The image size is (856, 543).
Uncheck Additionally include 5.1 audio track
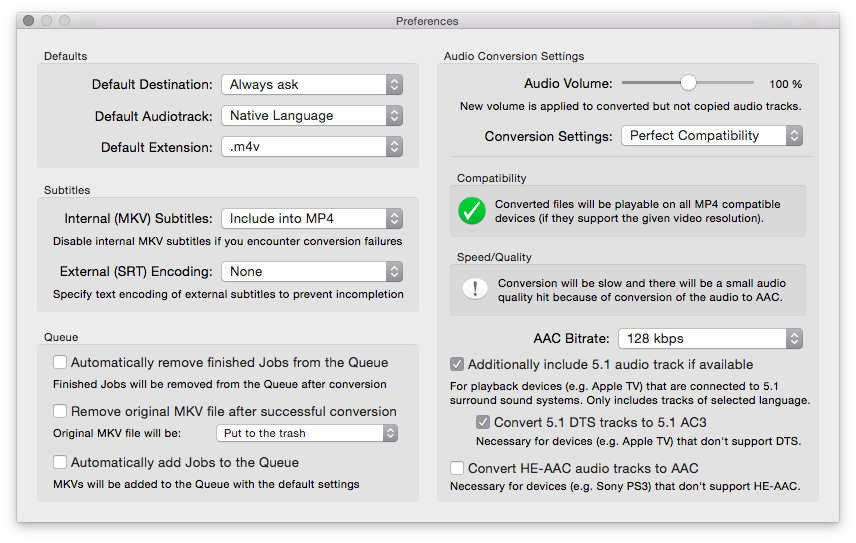[x=457, y=364]
